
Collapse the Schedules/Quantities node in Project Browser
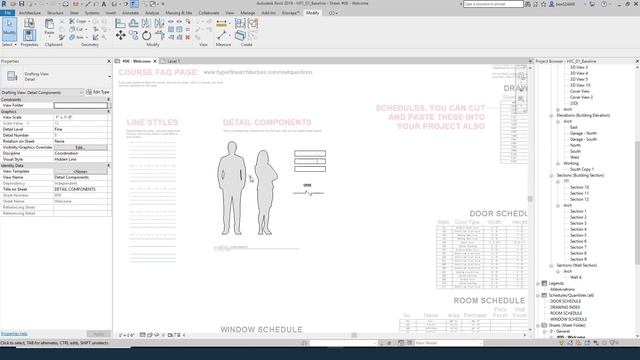[538, 295]
